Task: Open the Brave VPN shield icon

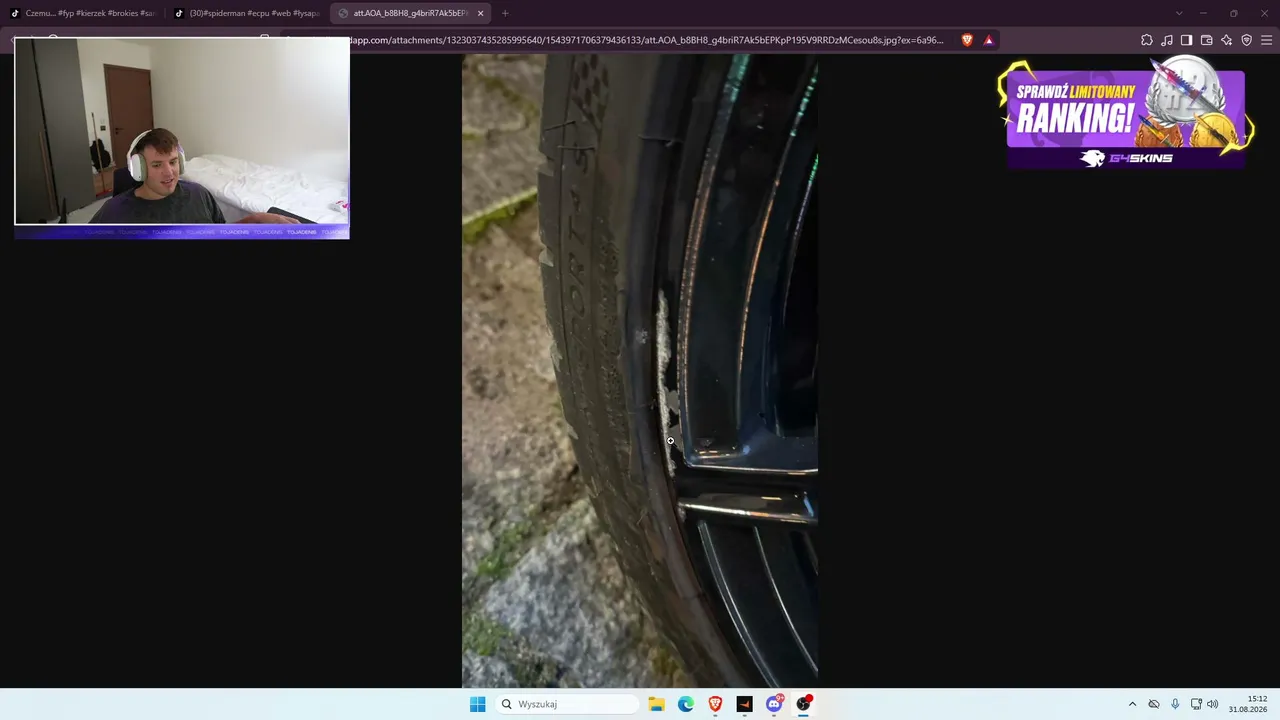Action: point(1247,40)
